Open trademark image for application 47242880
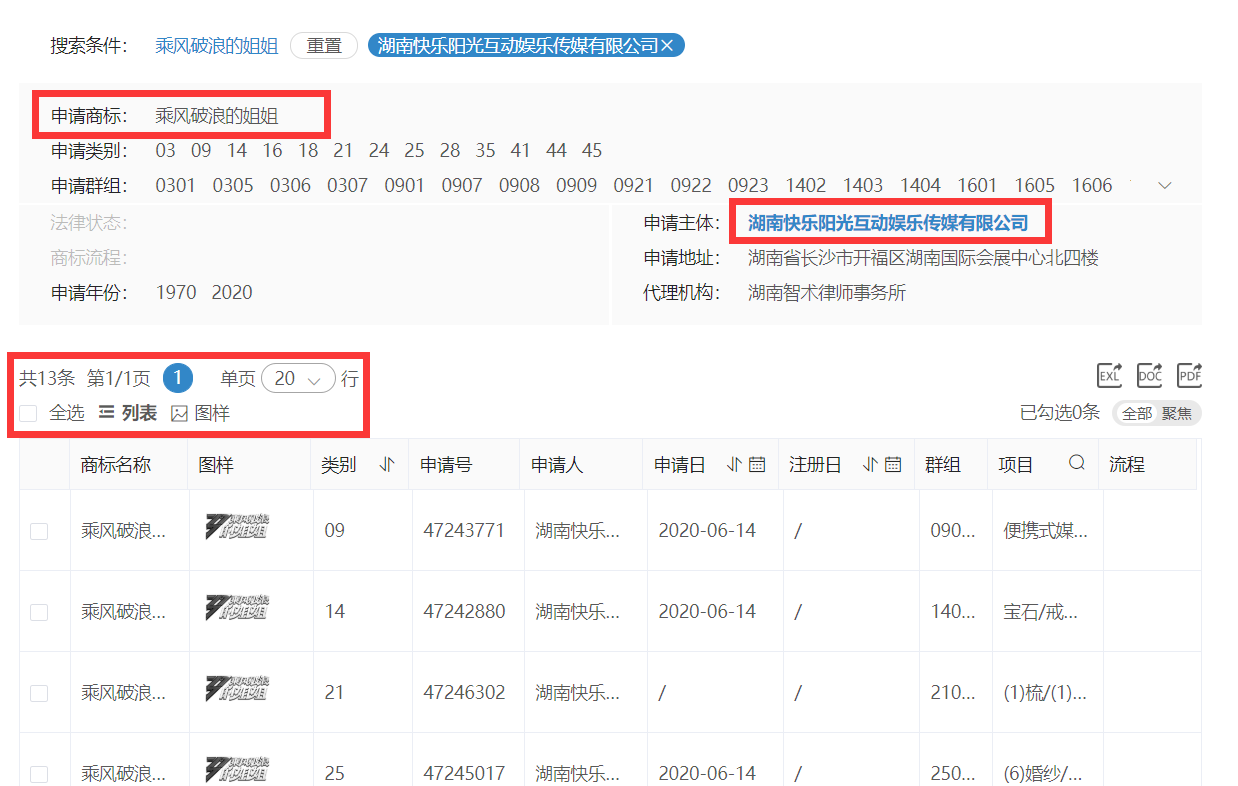1238x786 pixels. (x=237, y=607)
